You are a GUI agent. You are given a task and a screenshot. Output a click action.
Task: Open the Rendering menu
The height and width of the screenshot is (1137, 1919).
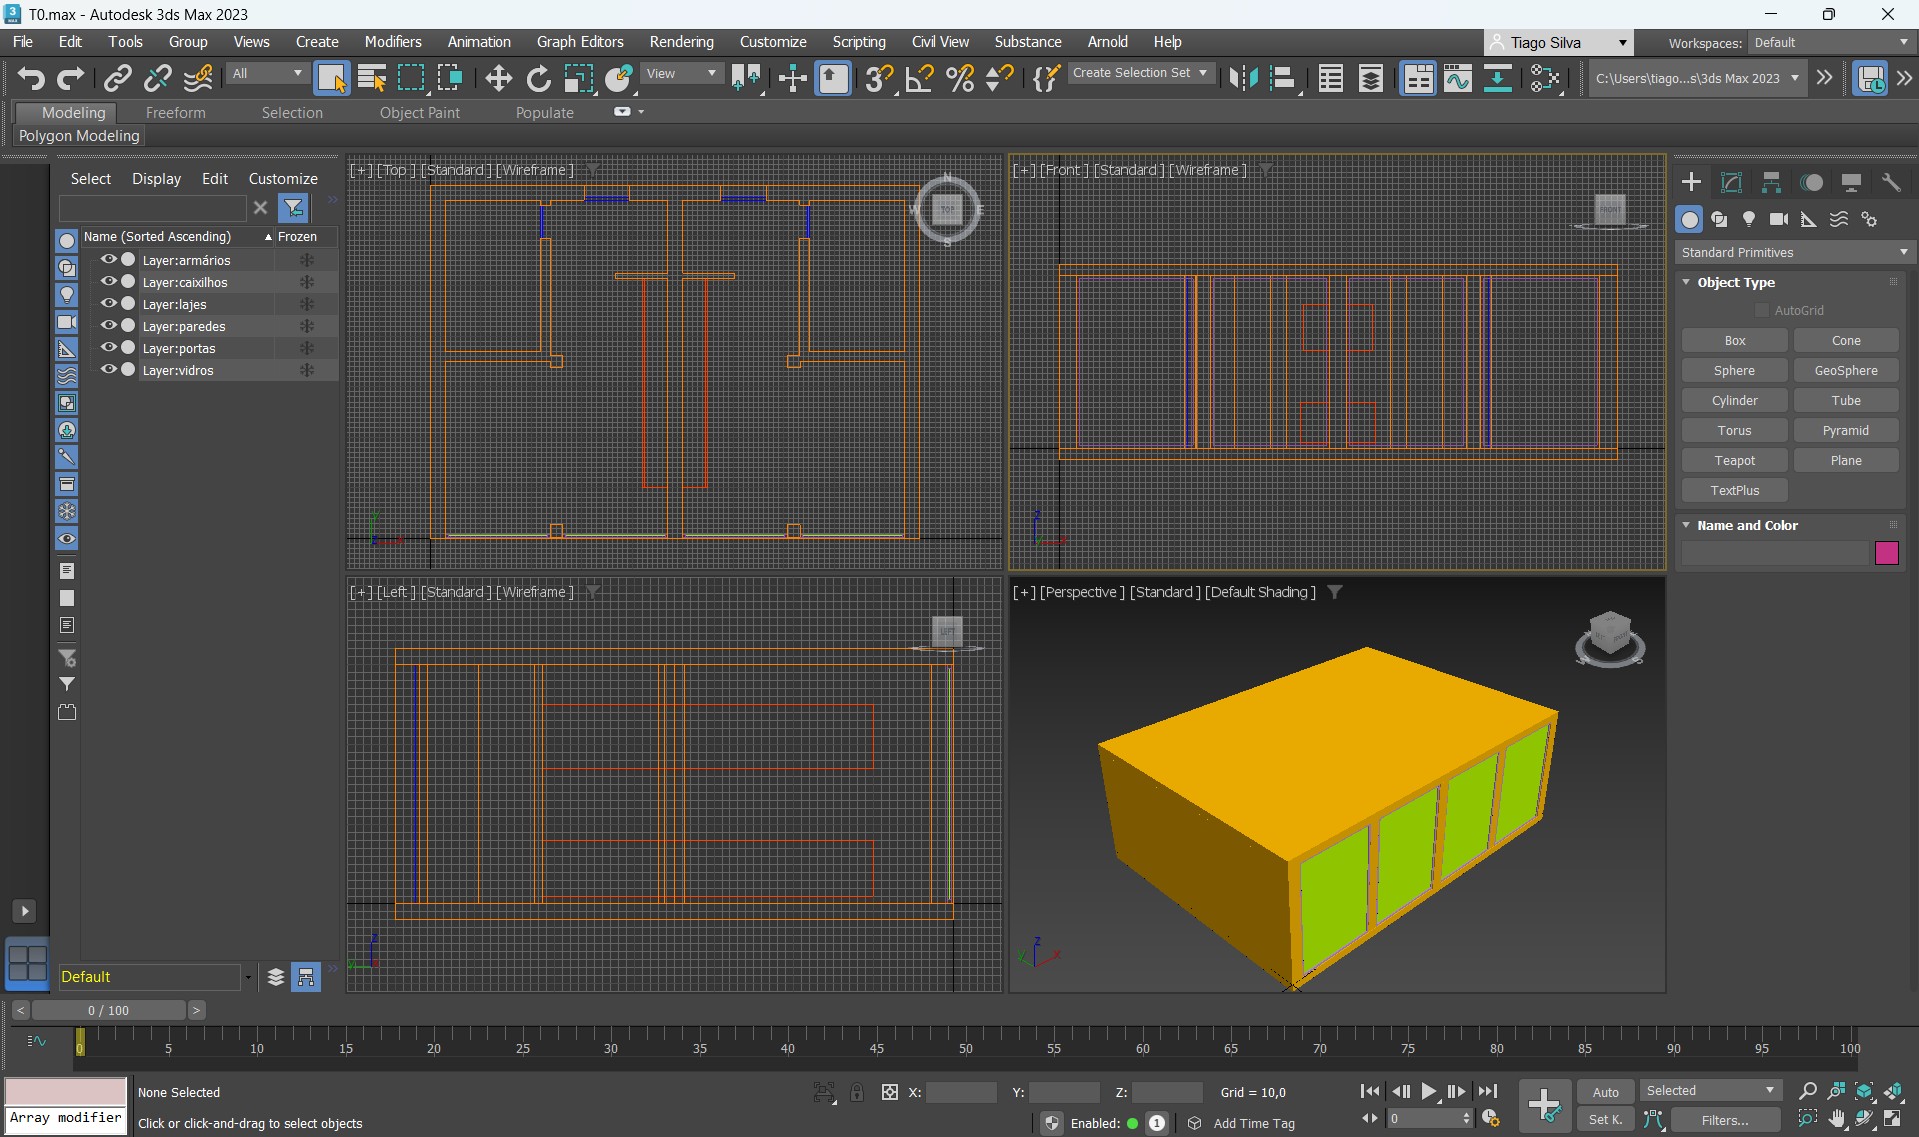pyautogui.click(x=681, y=42)
